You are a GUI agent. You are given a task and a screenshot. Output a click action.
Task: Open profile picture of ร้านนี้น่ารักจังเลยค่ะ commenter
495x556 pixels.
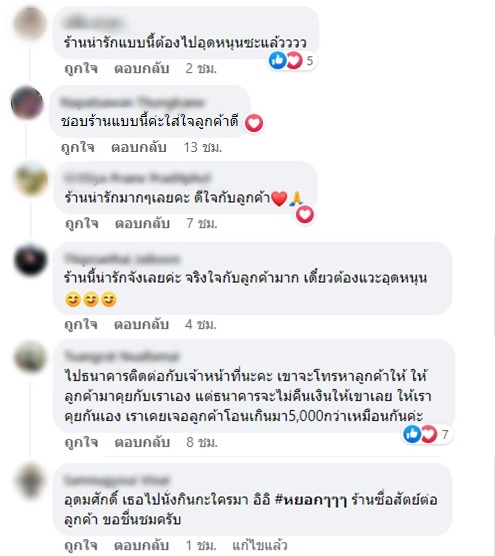tap(30, 260)
